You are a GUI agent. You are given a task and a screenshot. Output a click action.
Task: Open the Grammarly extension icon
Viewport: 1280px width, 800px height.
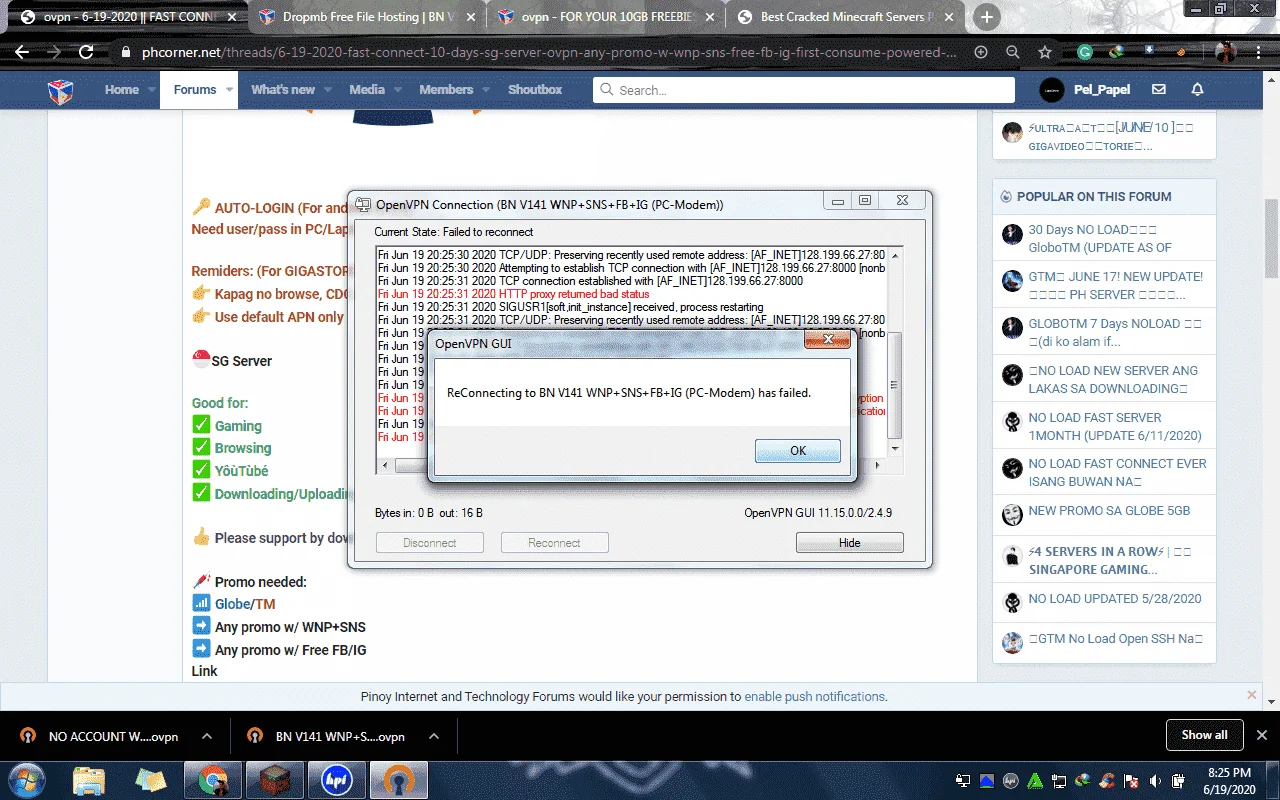[1085, 52]
